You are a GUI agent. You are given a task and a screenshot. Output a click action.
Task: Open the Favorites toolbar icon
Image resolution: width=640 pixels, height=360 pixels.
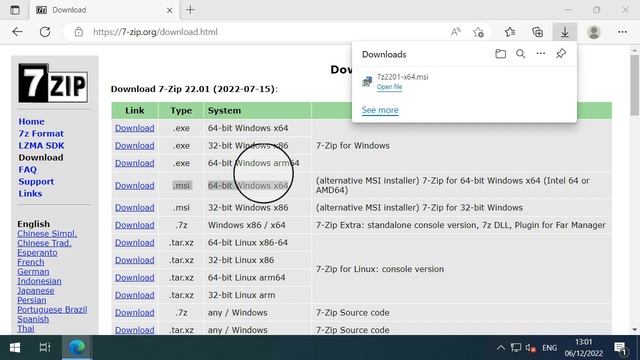coord(510,32)
